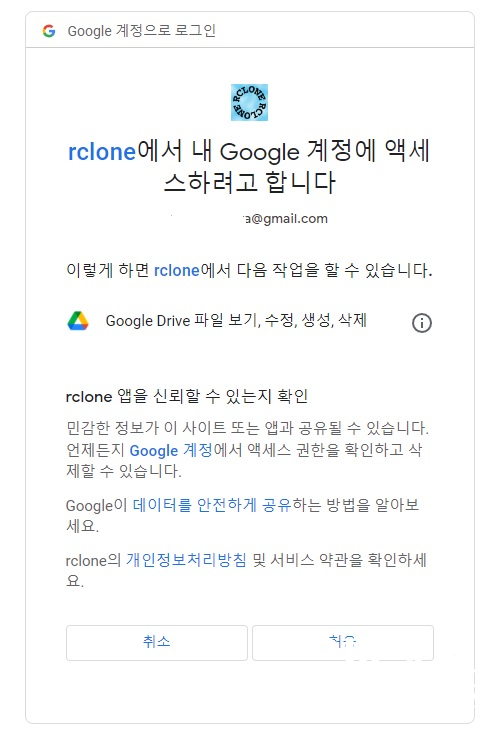The image size is (499, 730).
Task: Click the '서비스 약관' text
Action: tap(292, 560)
